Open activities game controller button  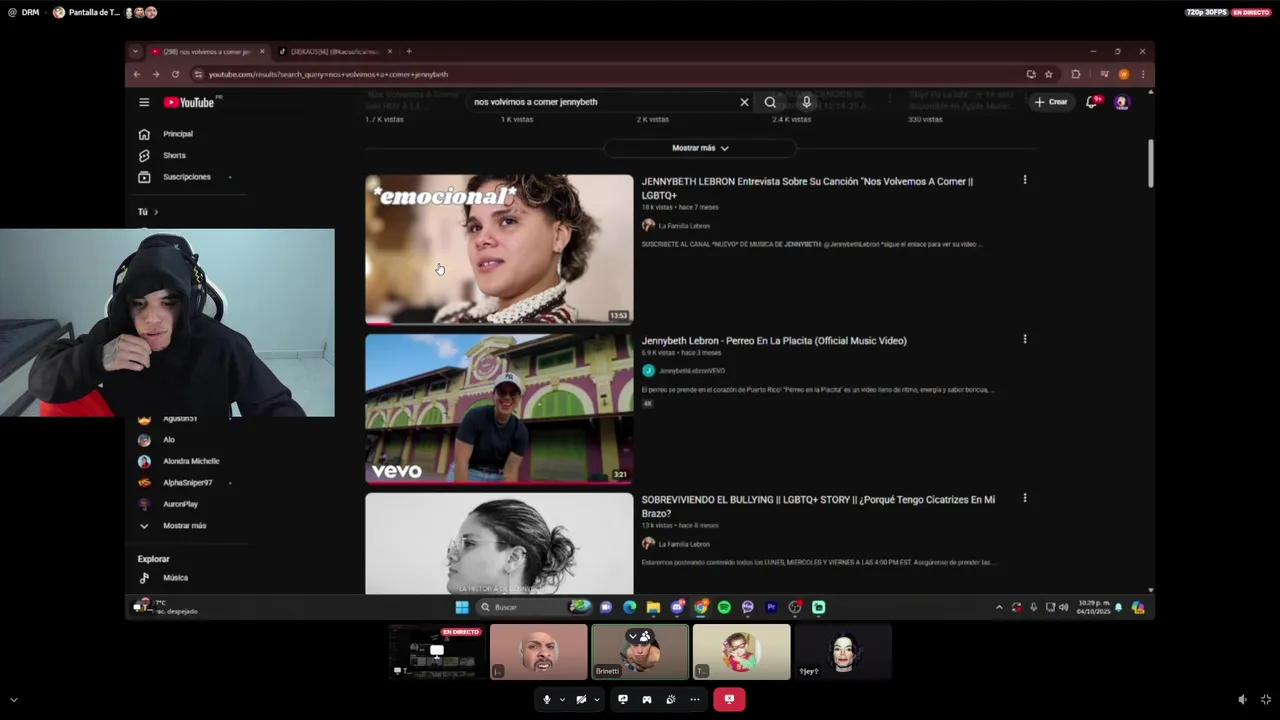pyautogui.click(x=647, y=700)
